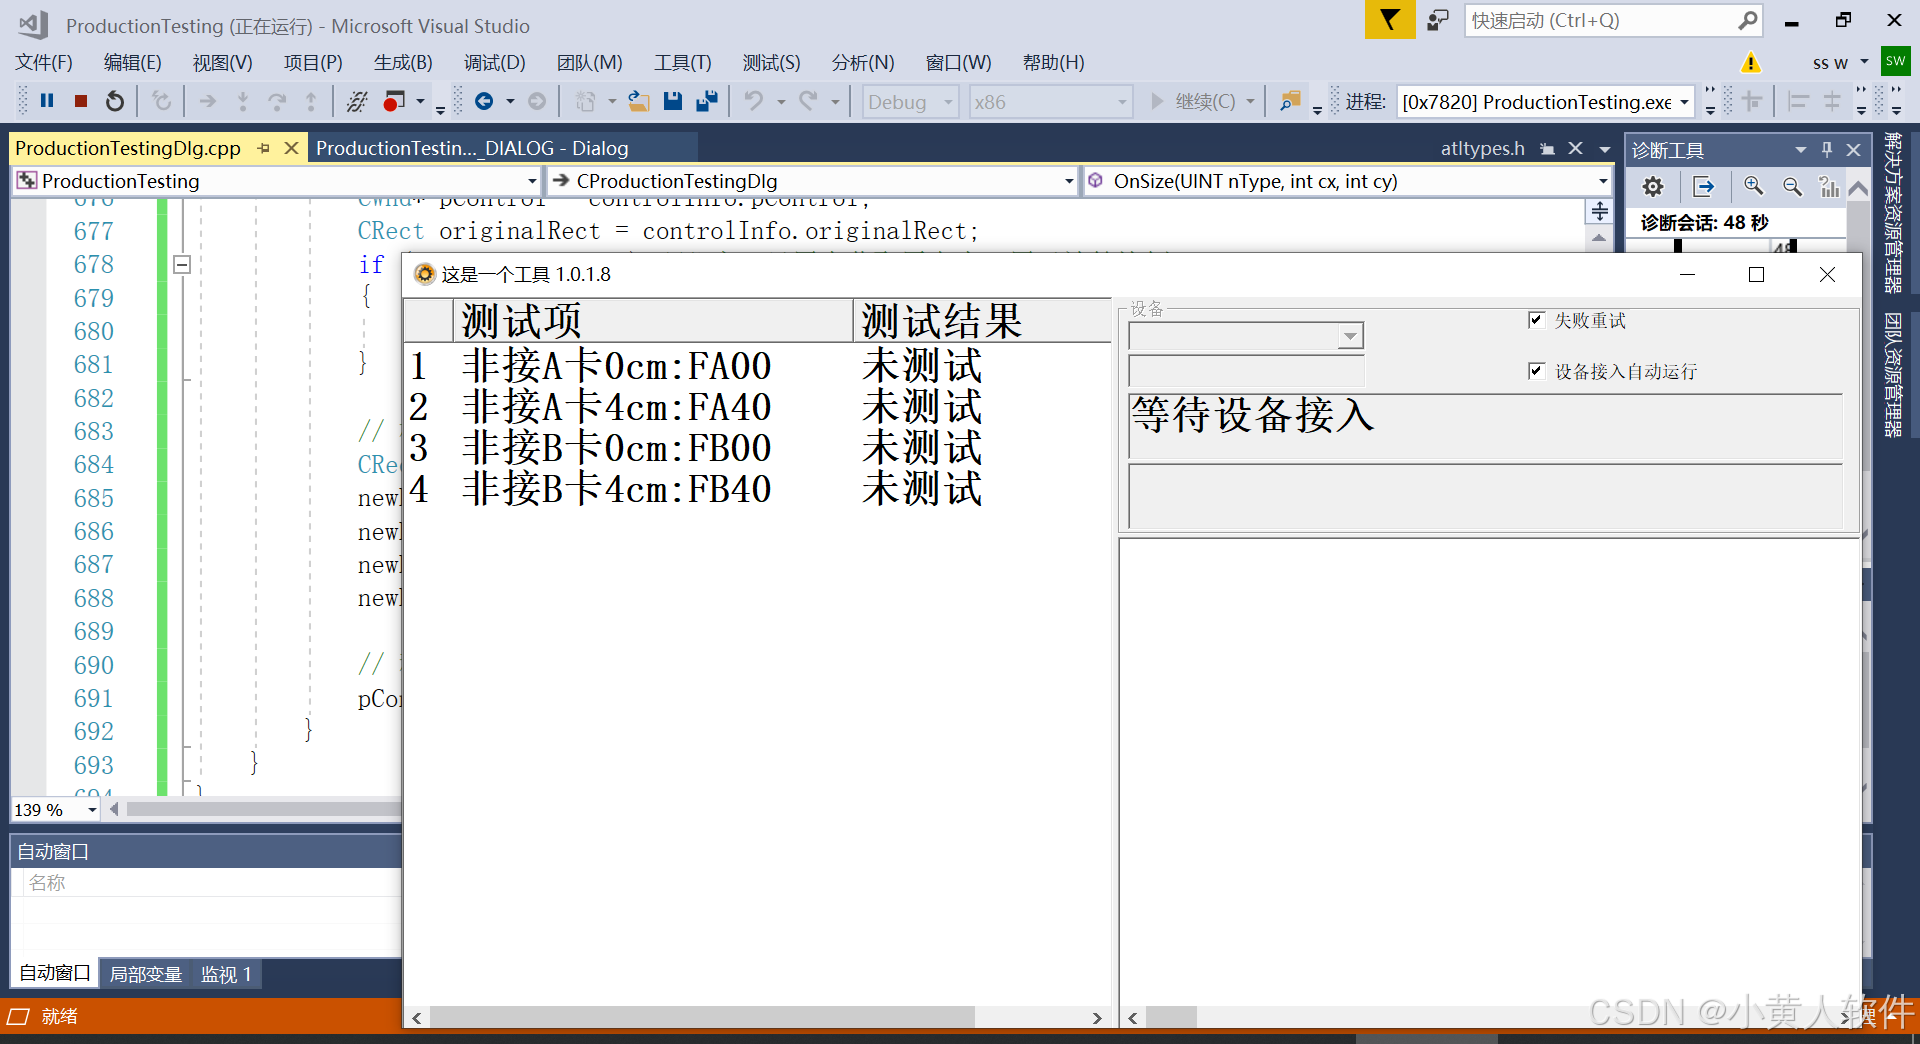Click the Save All icon
The height and width of the screenshot is (1044, 1920).
(707, 101)
